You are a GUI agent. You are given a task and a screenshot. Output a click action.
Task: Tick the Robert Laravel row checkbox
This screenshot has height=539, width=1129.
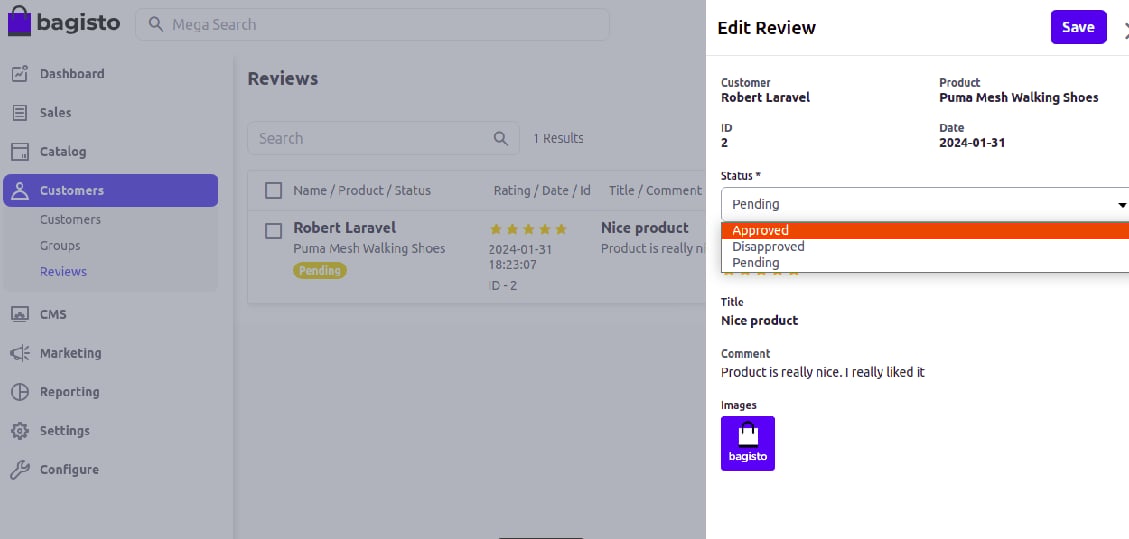point(274,231)
